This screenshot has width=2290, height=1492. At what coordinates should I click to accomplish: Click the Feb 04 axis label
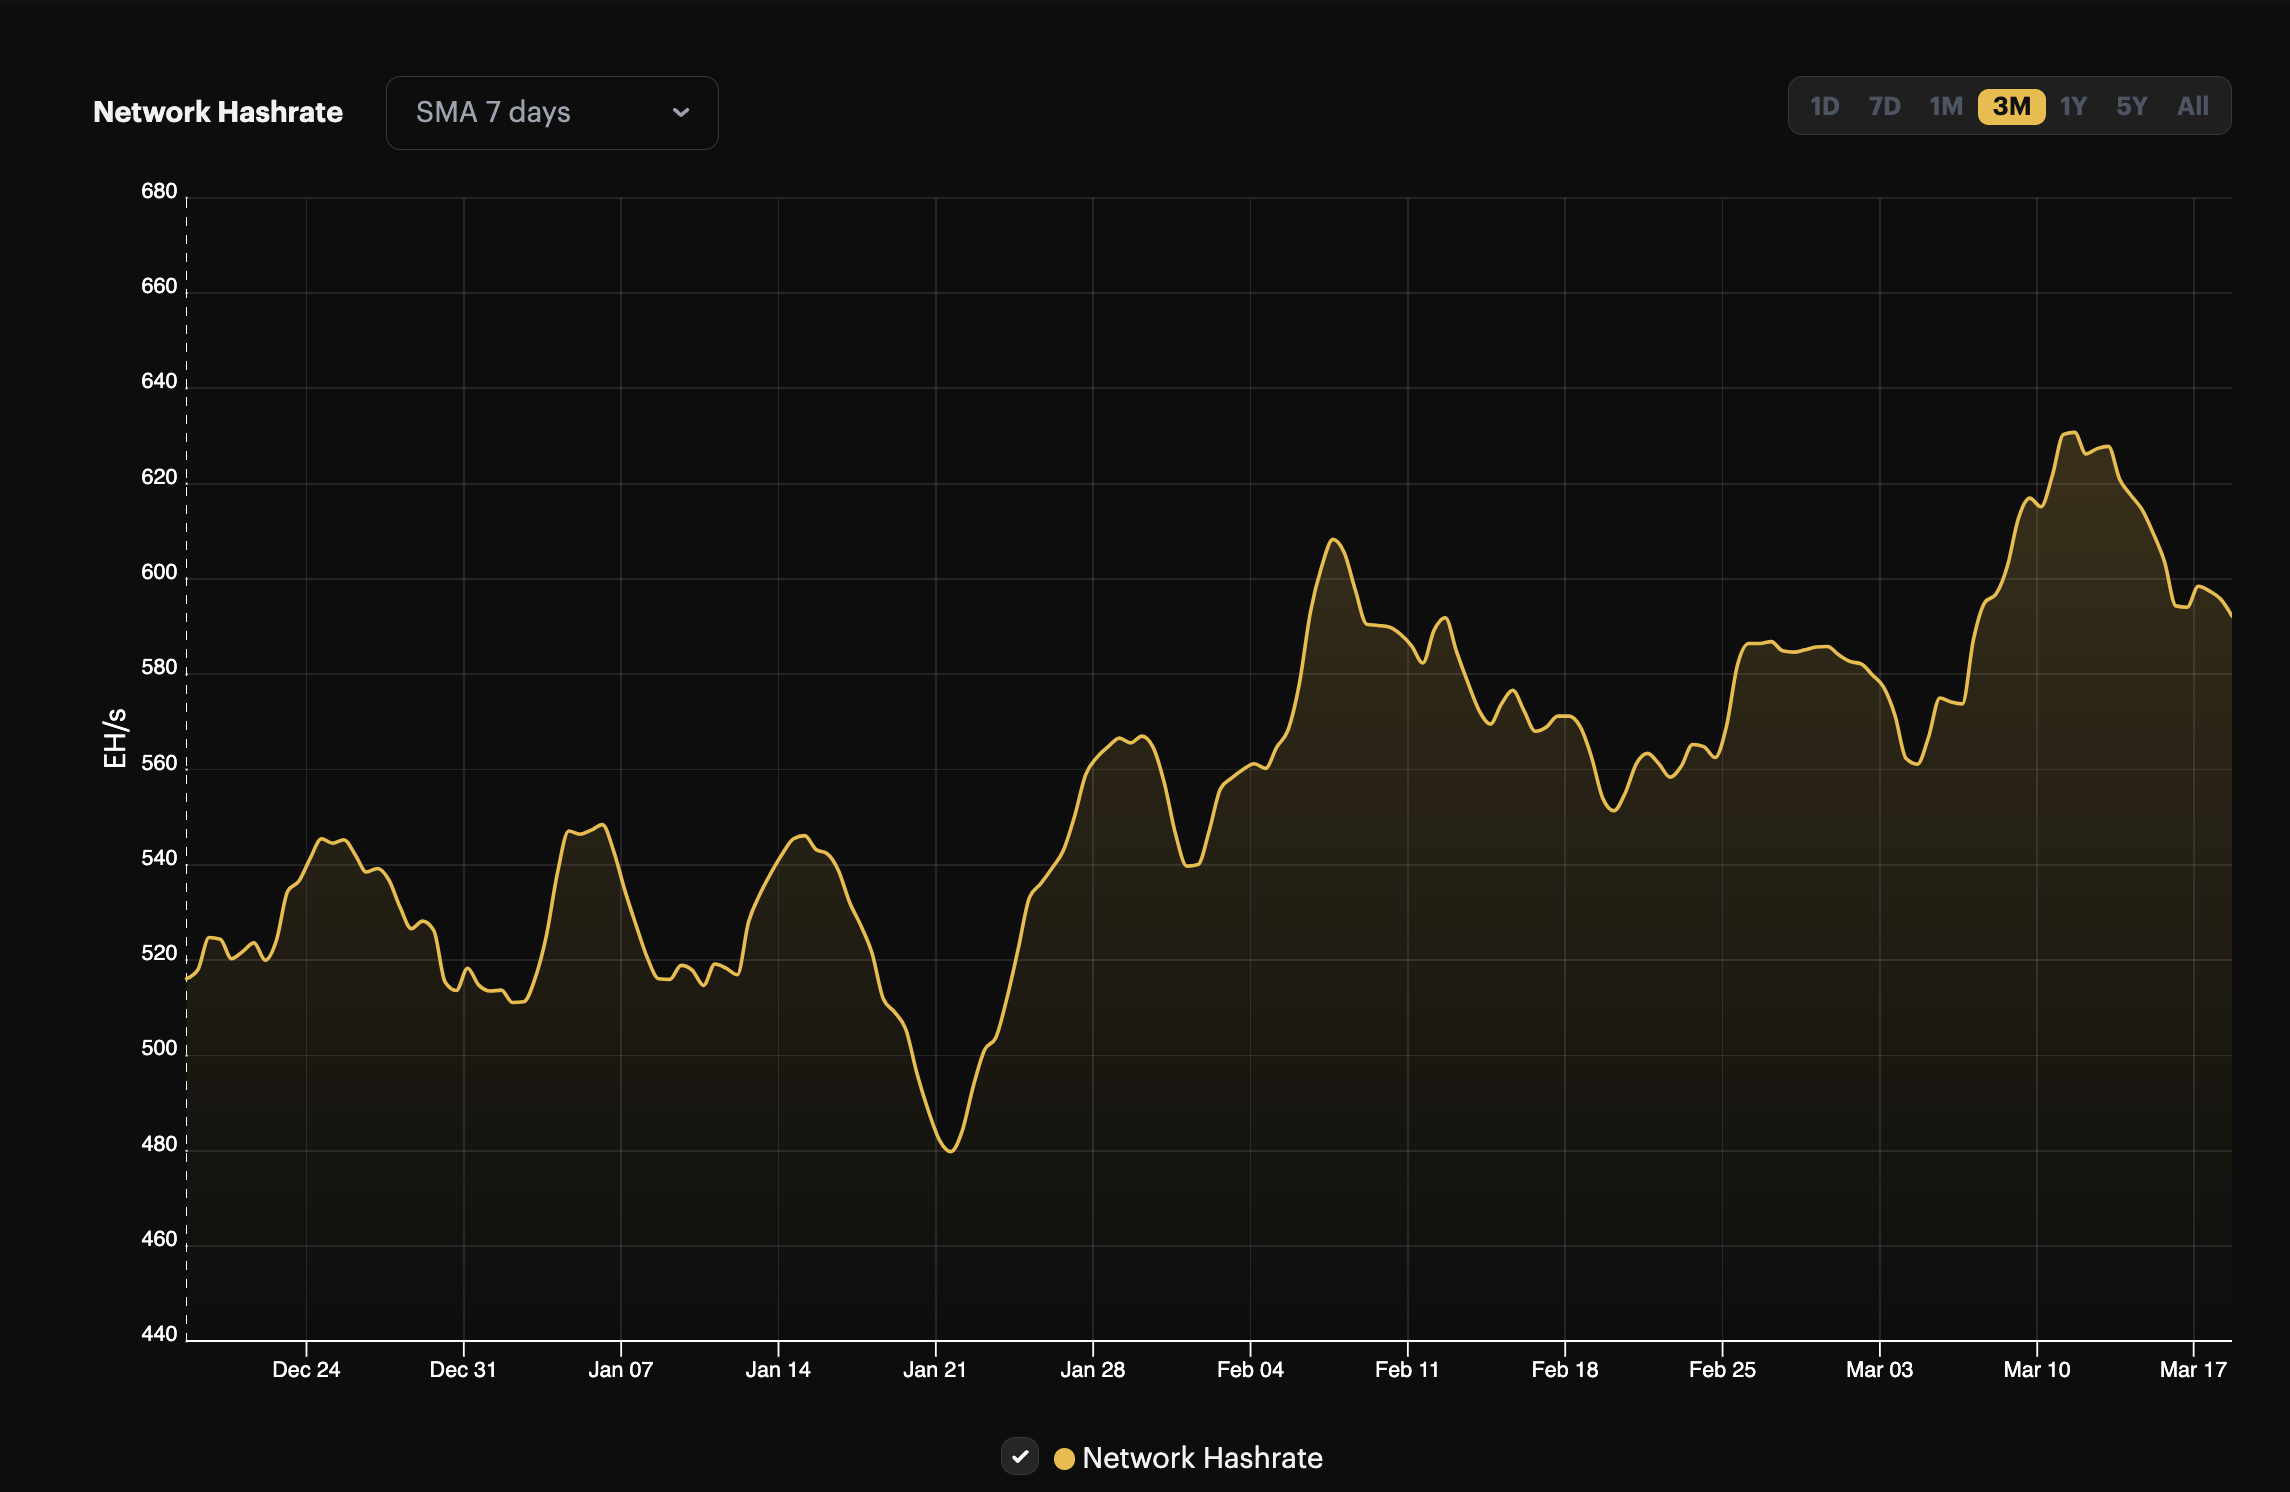click(x=1249, y=1370)
